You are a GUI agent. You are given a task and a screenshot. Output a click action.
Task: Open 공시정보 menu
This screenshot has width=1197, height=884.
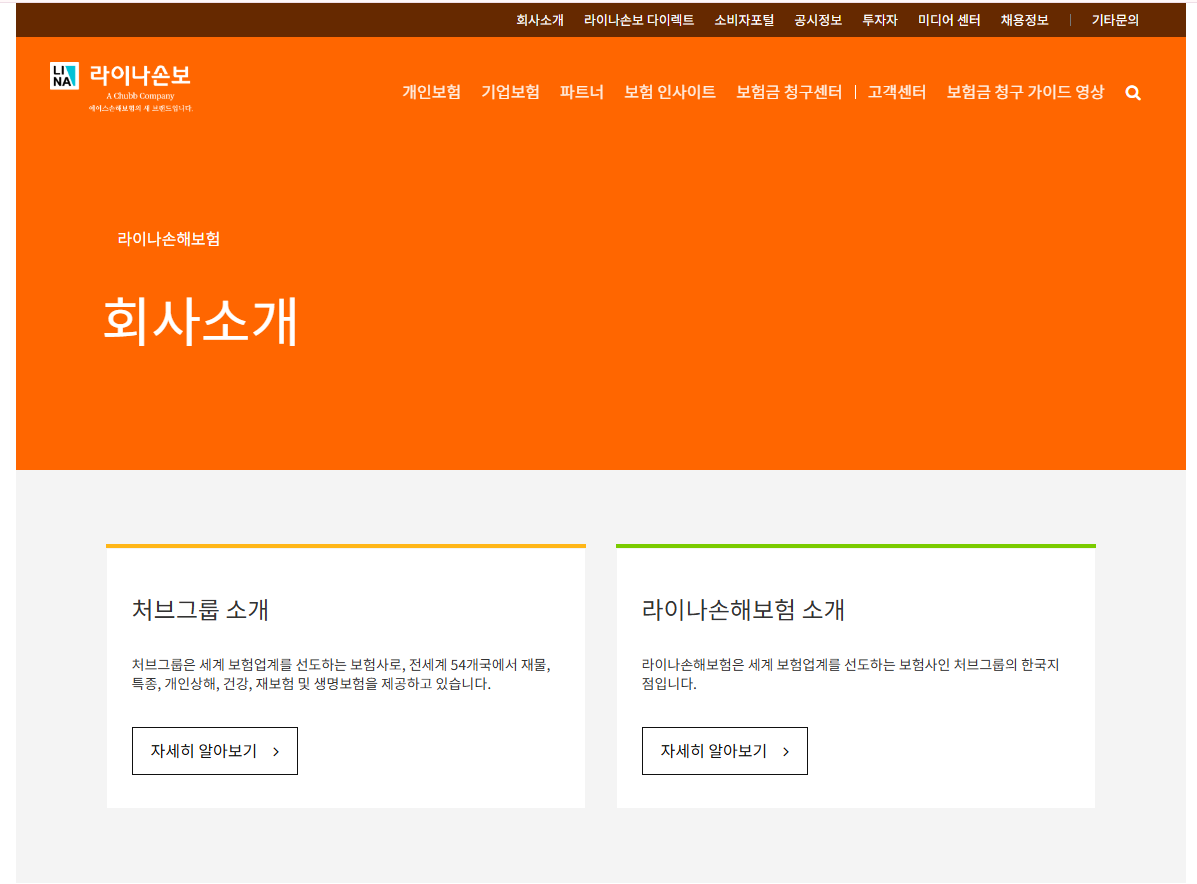click(x=818, y=21)
